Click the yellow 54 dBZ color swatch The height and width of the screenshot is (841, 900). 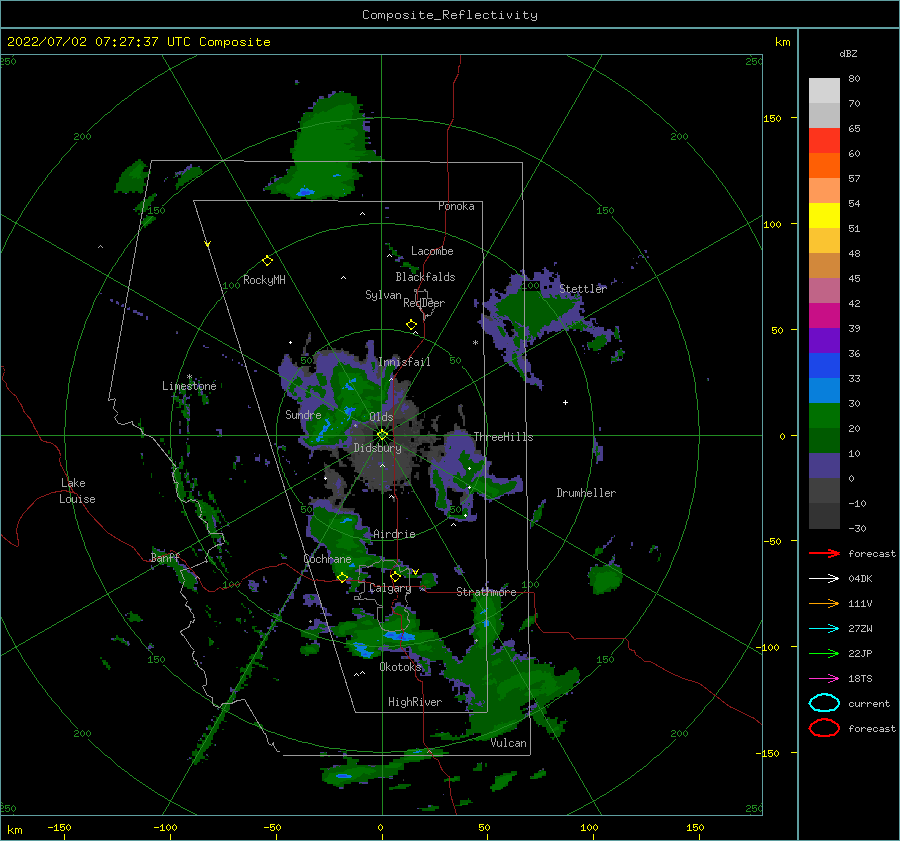point(824,215)
